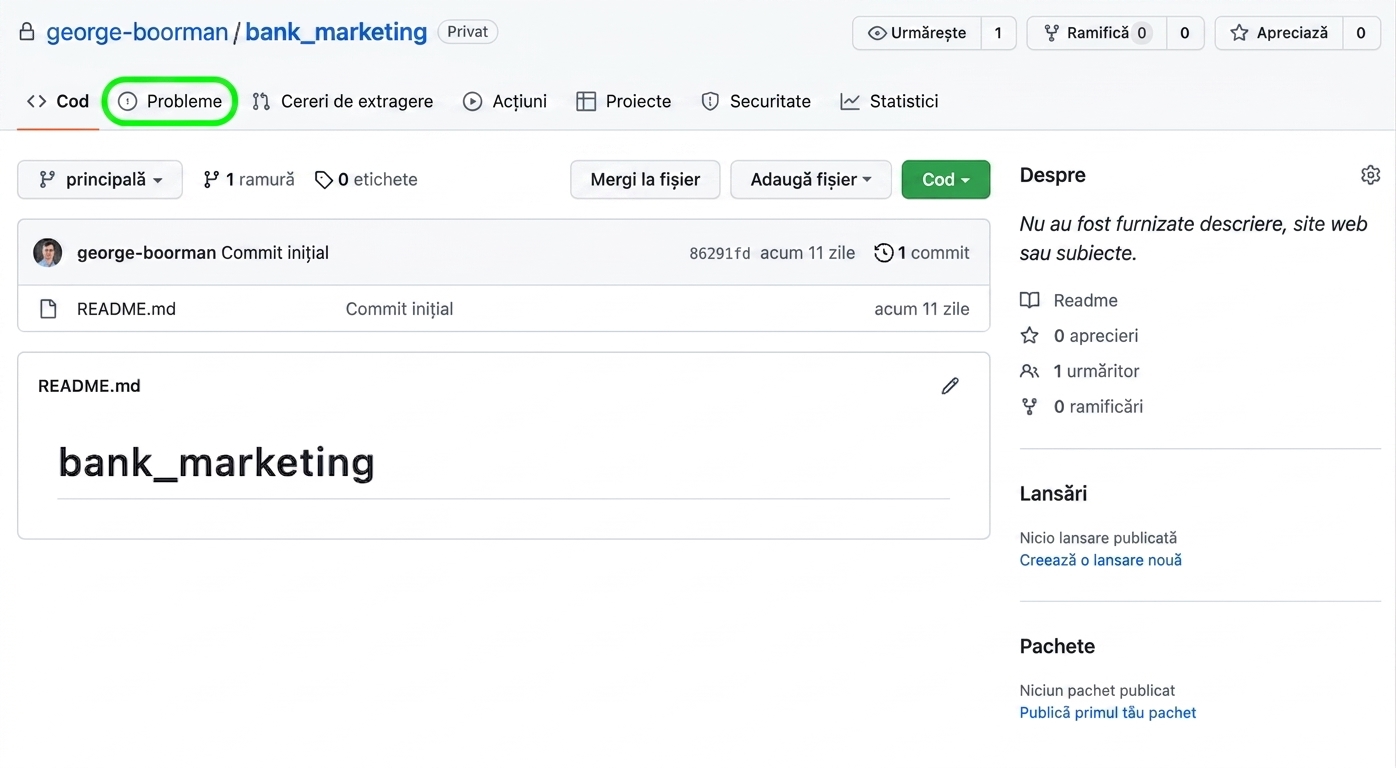Open the george-boorman owner link
Viewport: 1396px width, 768px height.
click(x=137, y=32)
